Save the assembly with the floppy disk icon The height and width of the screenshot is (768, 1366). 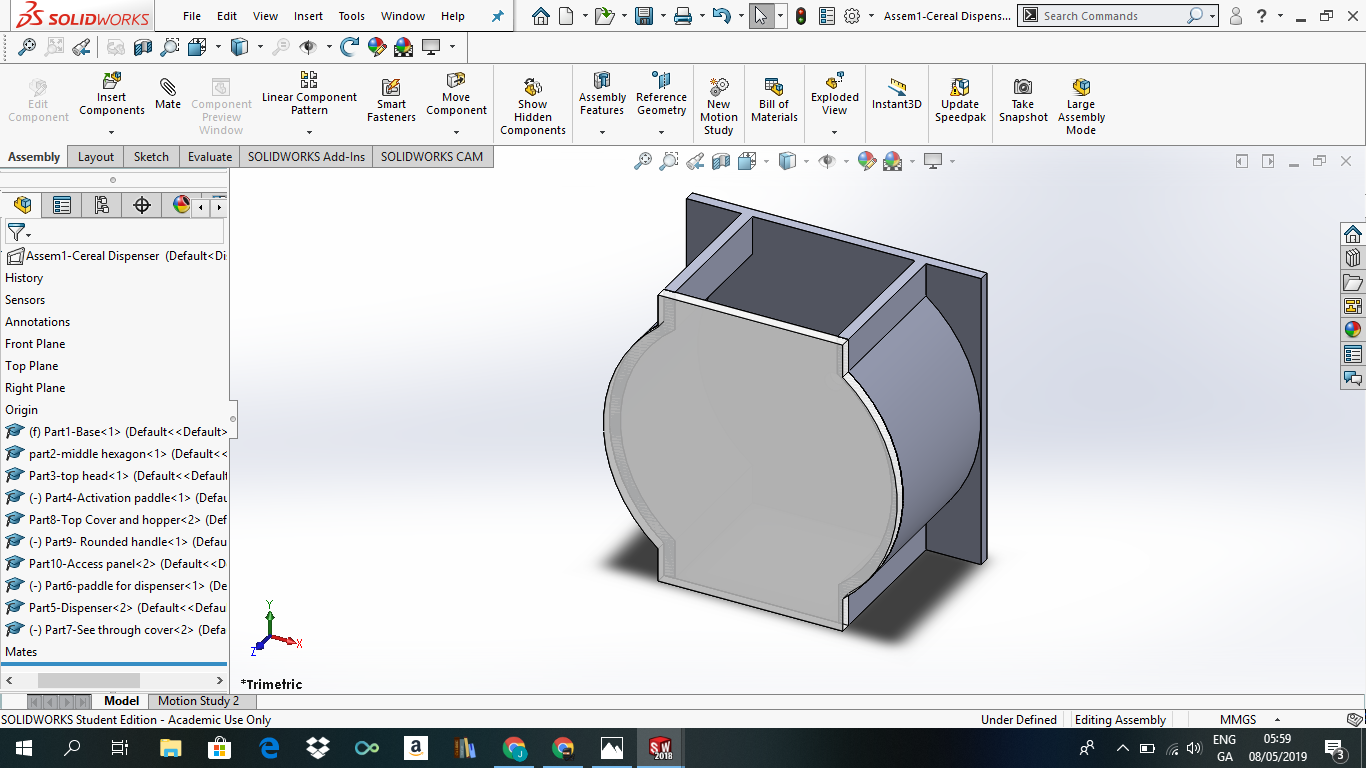[x=644, y=16]
